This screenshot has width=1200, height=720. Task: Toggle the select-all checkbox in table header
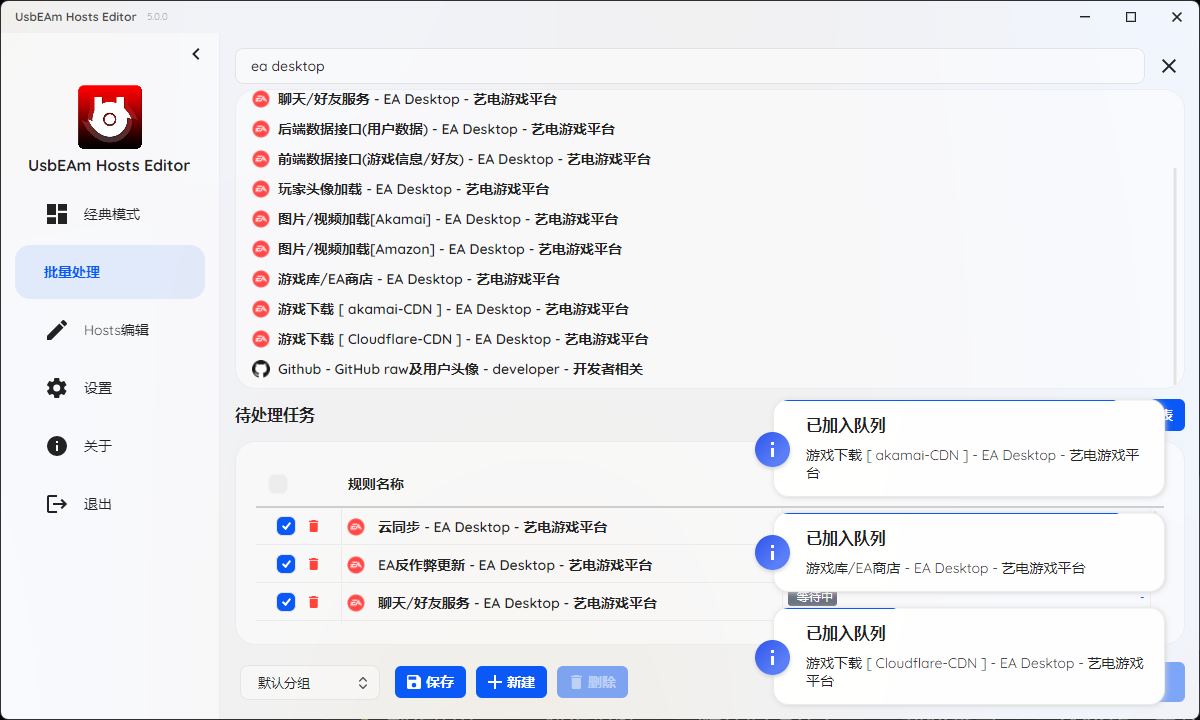pyautogui.click(x=278, y=484)
